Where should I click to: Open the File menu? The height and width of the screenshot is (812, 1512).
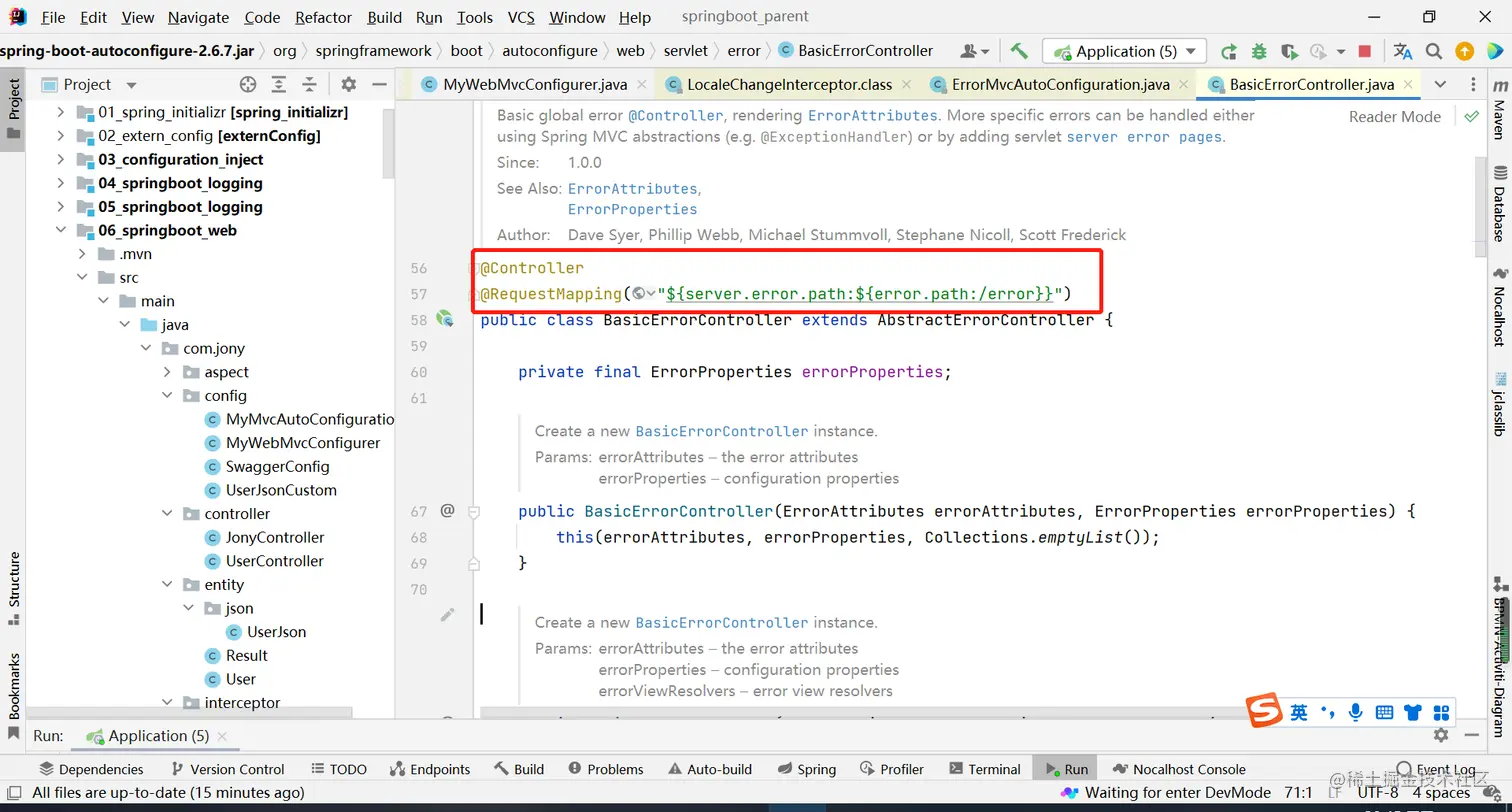[x=53, y=18]
